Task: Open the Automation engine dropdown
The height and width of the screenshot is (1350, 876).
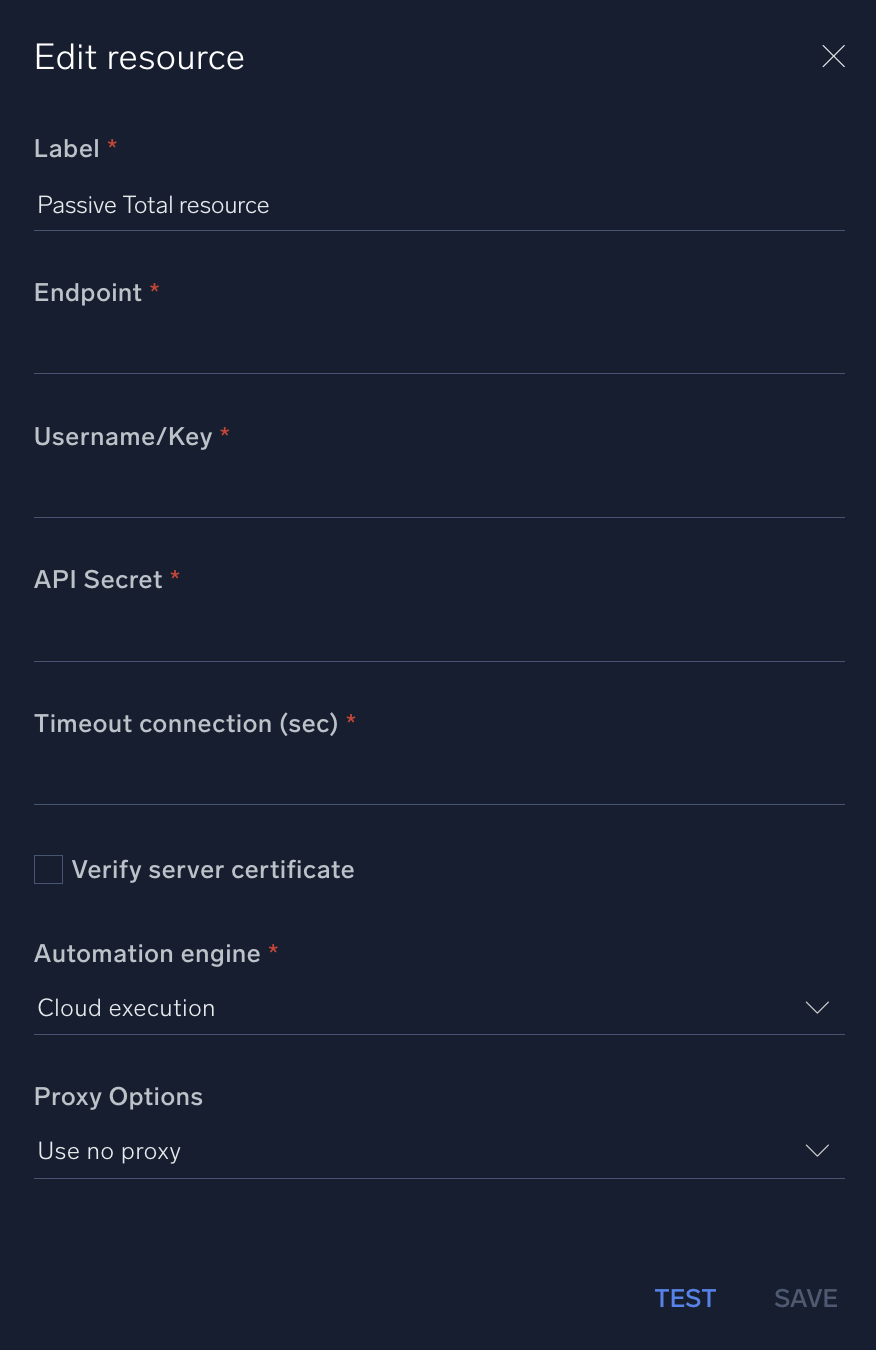Action: click(440, 1008)
